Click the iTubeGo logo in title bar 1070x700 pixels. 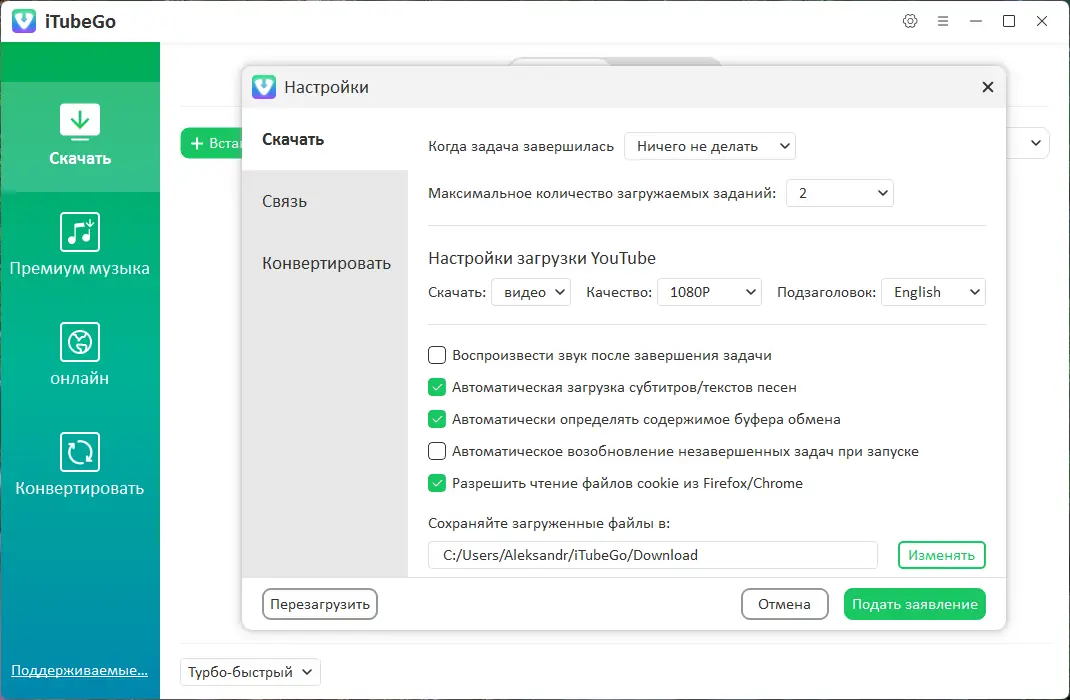click(x=23, y=20)
